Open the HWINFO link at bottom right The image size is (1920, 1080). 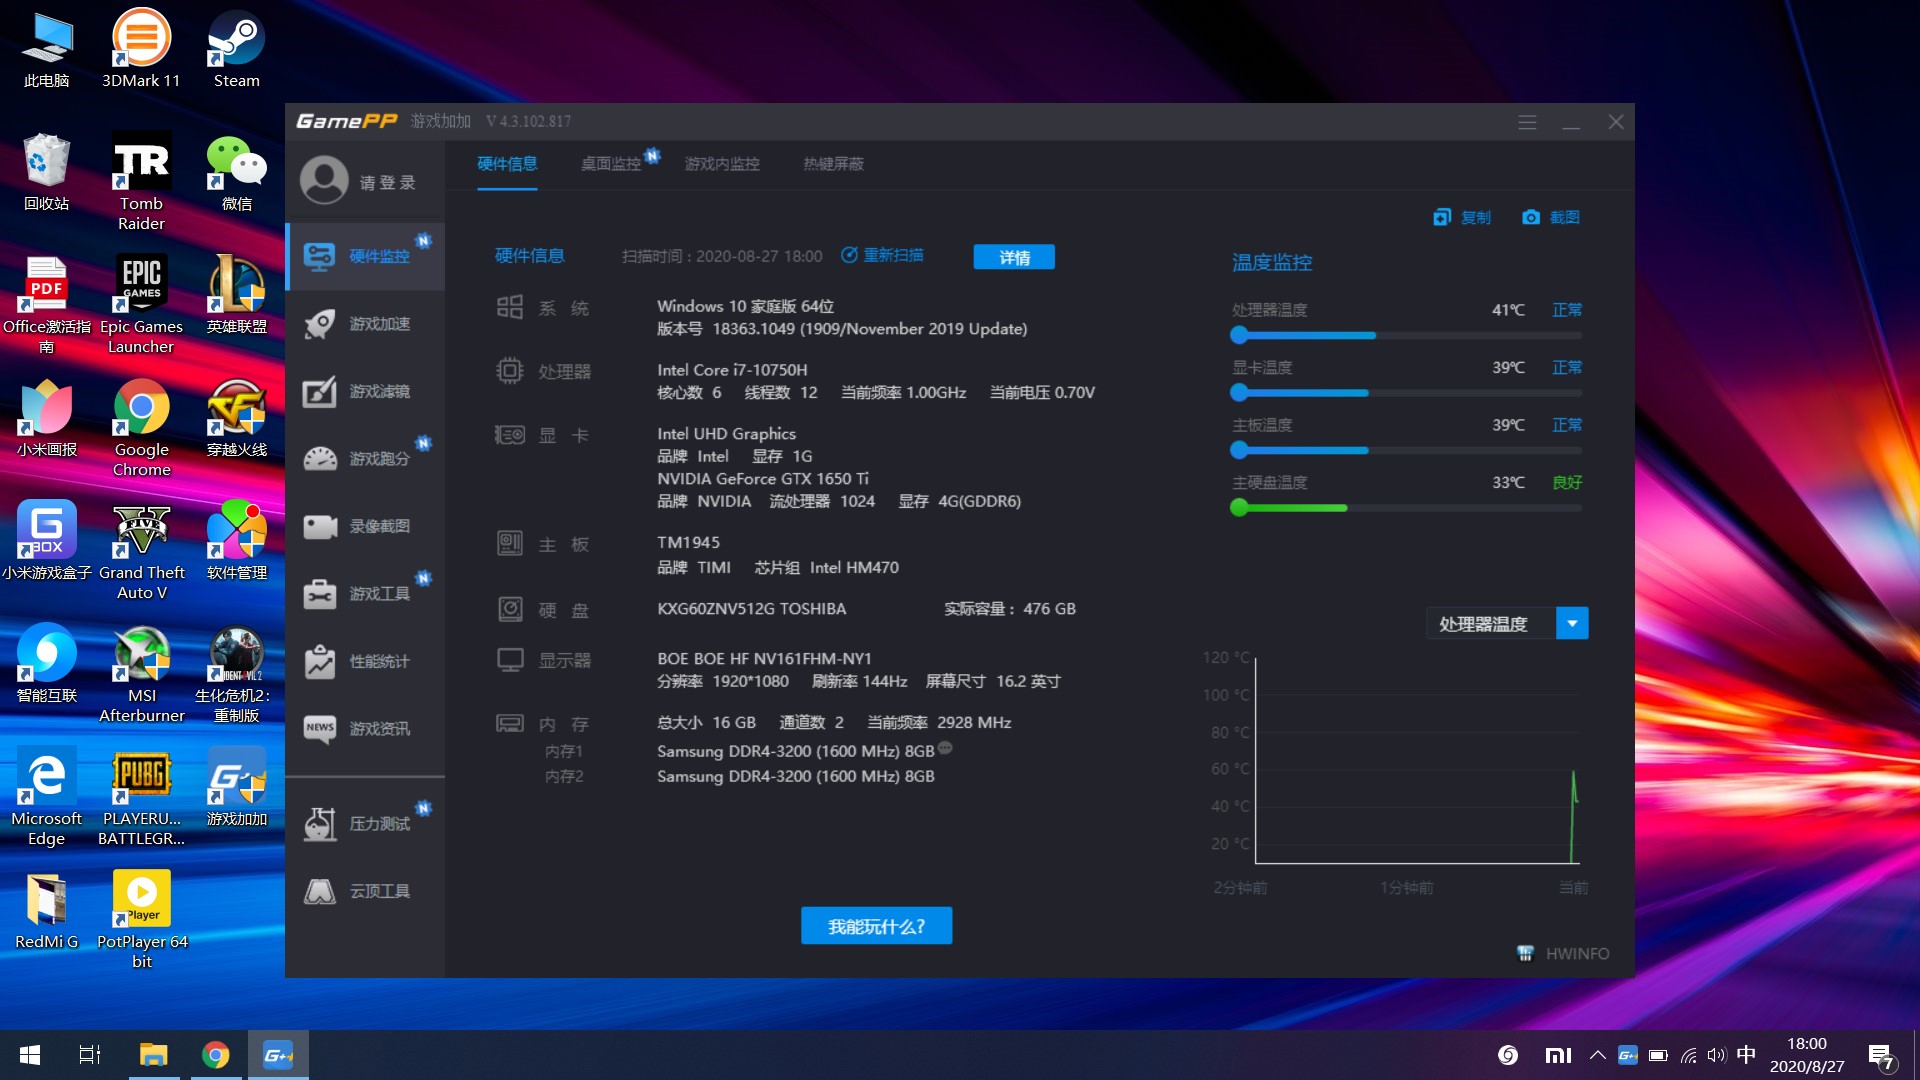click(1565, 953)
